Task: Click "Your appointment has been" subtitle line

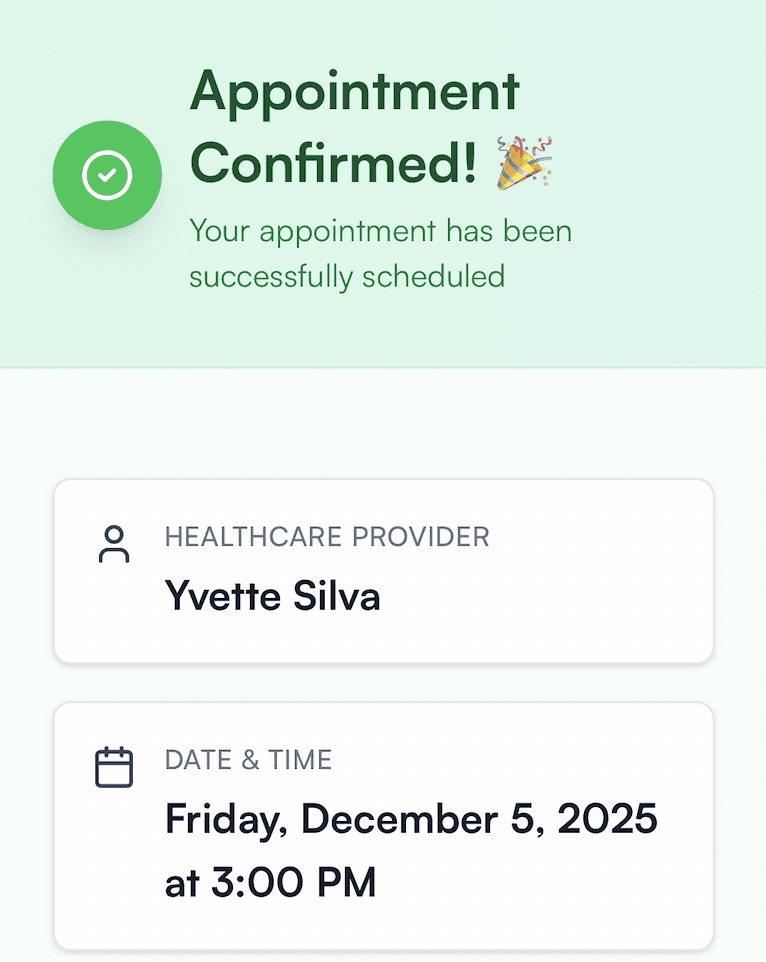Action: click(x=380, y=232)
